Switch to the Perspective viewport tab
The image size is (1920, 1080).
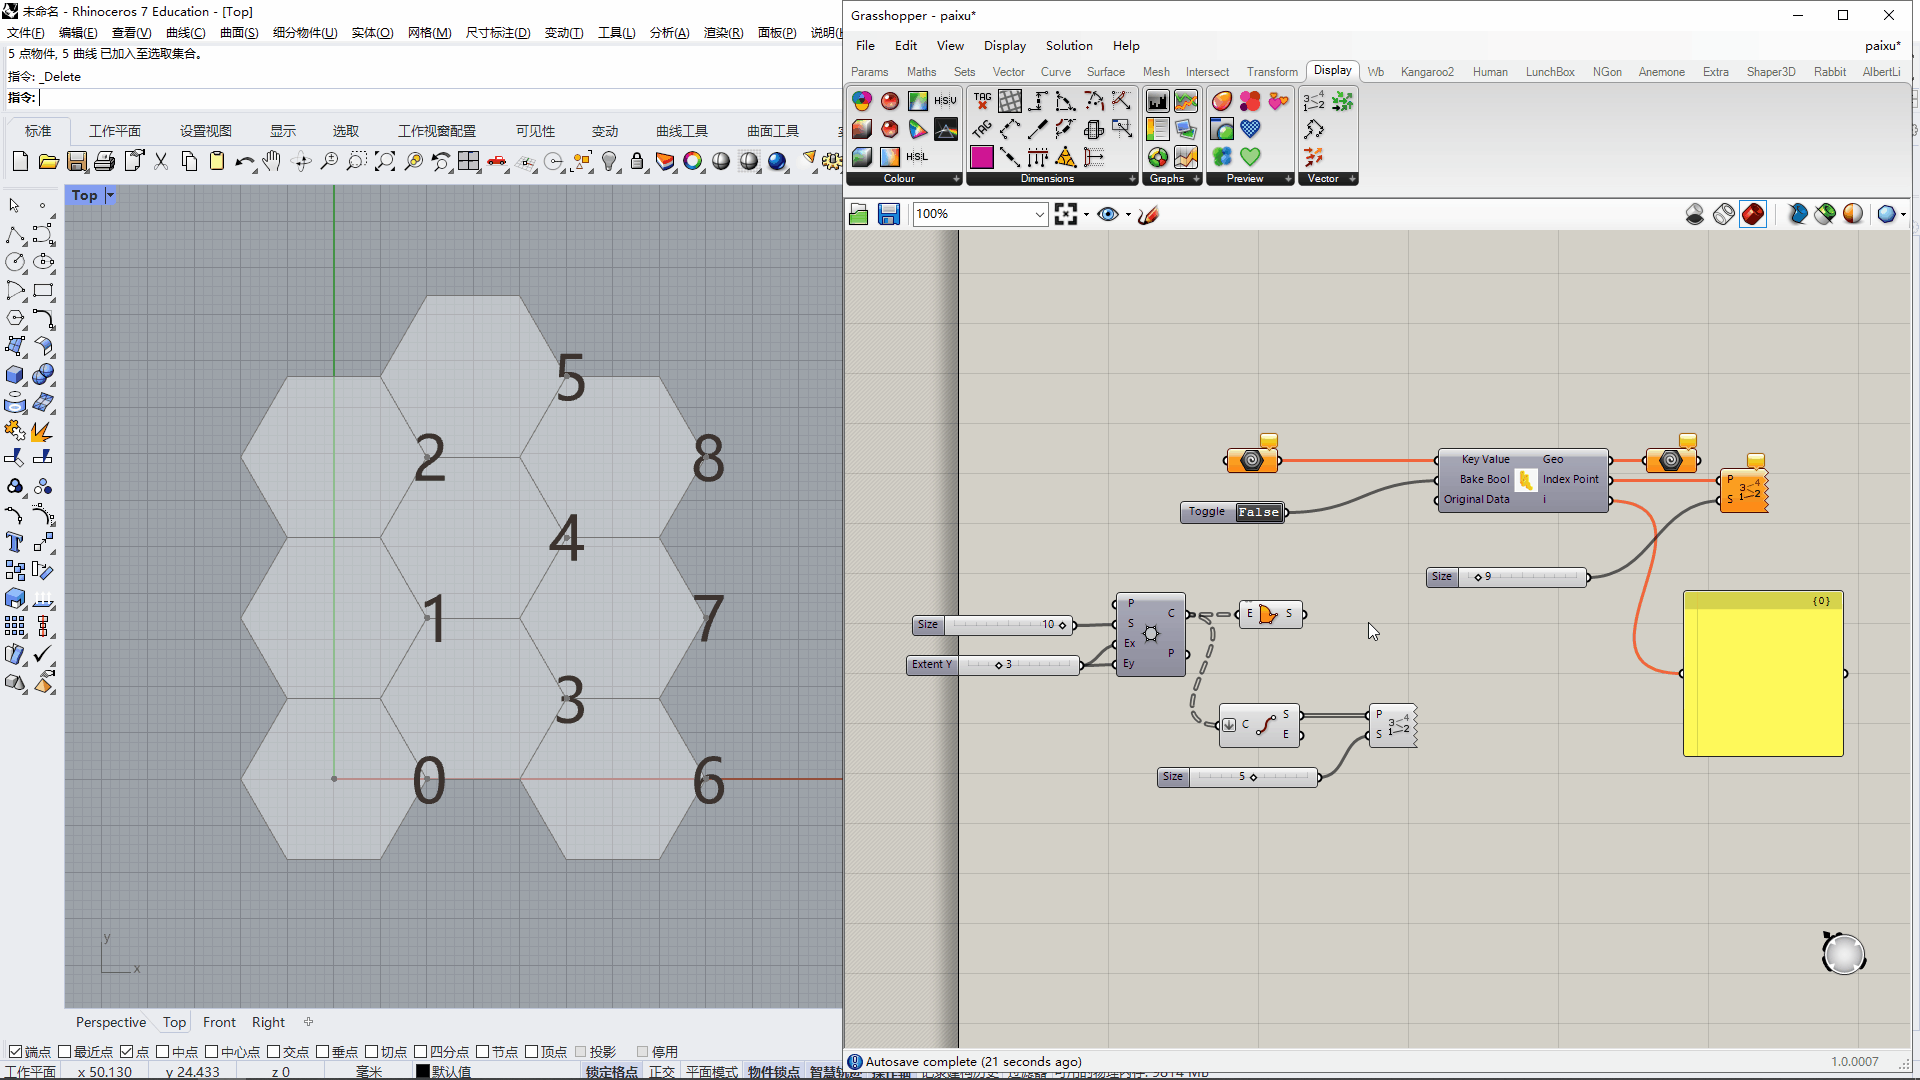pos(110,1022)
